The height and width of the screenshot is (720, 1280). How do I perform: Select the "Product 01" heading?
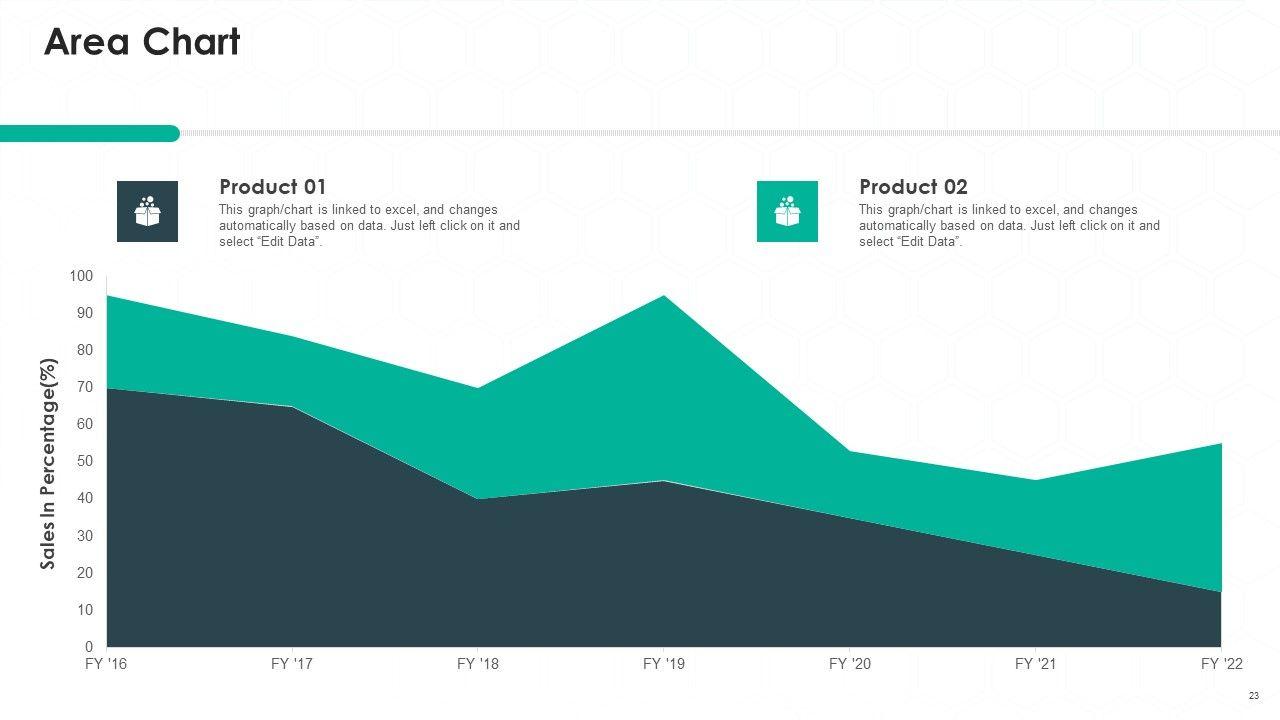(272, 187)
